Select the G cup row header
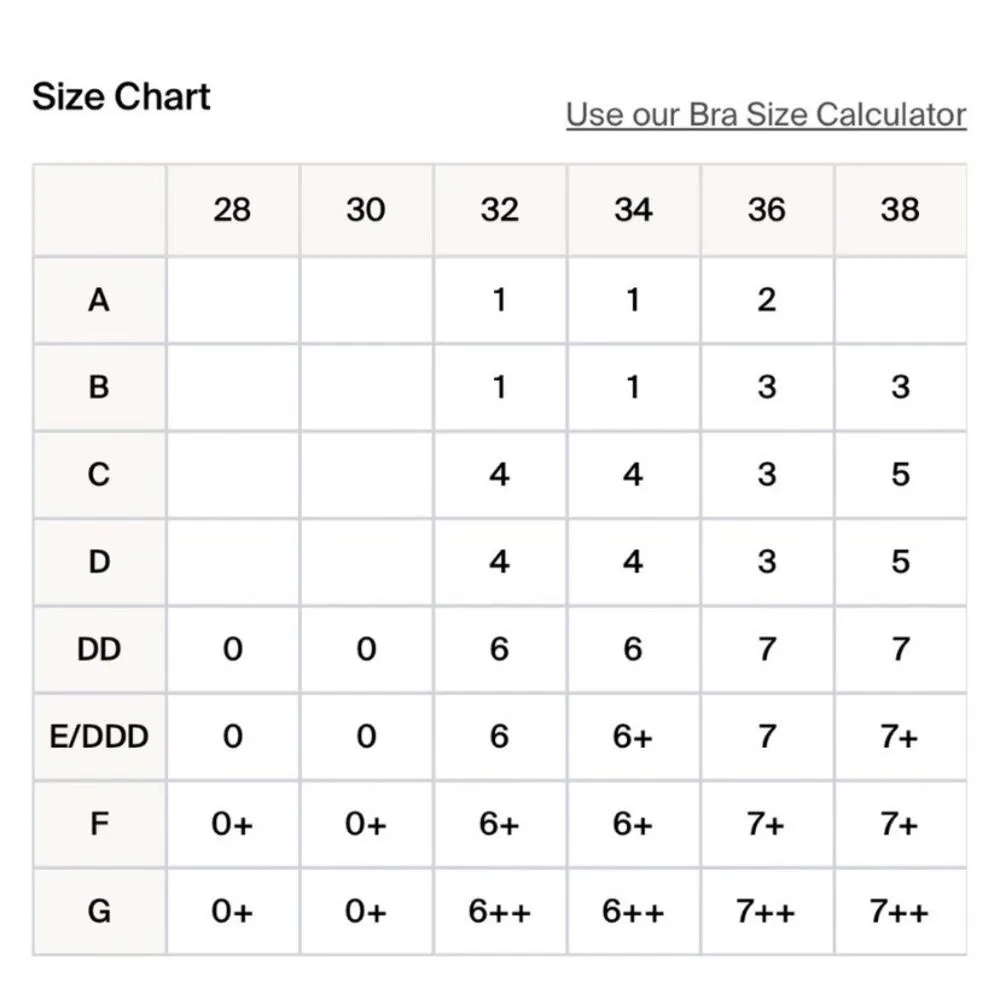 coord(99,912)
